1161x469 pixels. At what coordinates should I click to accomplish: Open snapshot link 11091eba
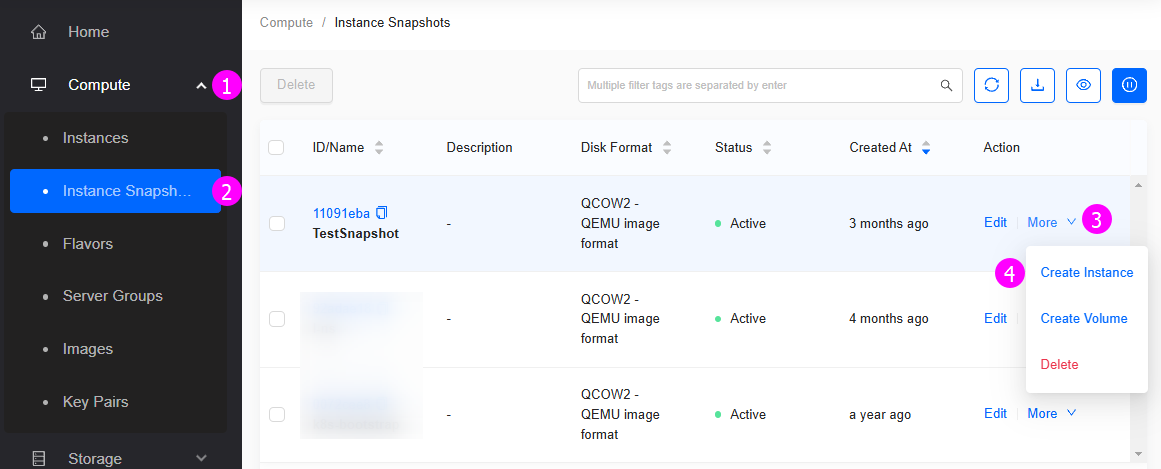pyautogui.click(x=341, y=213)
